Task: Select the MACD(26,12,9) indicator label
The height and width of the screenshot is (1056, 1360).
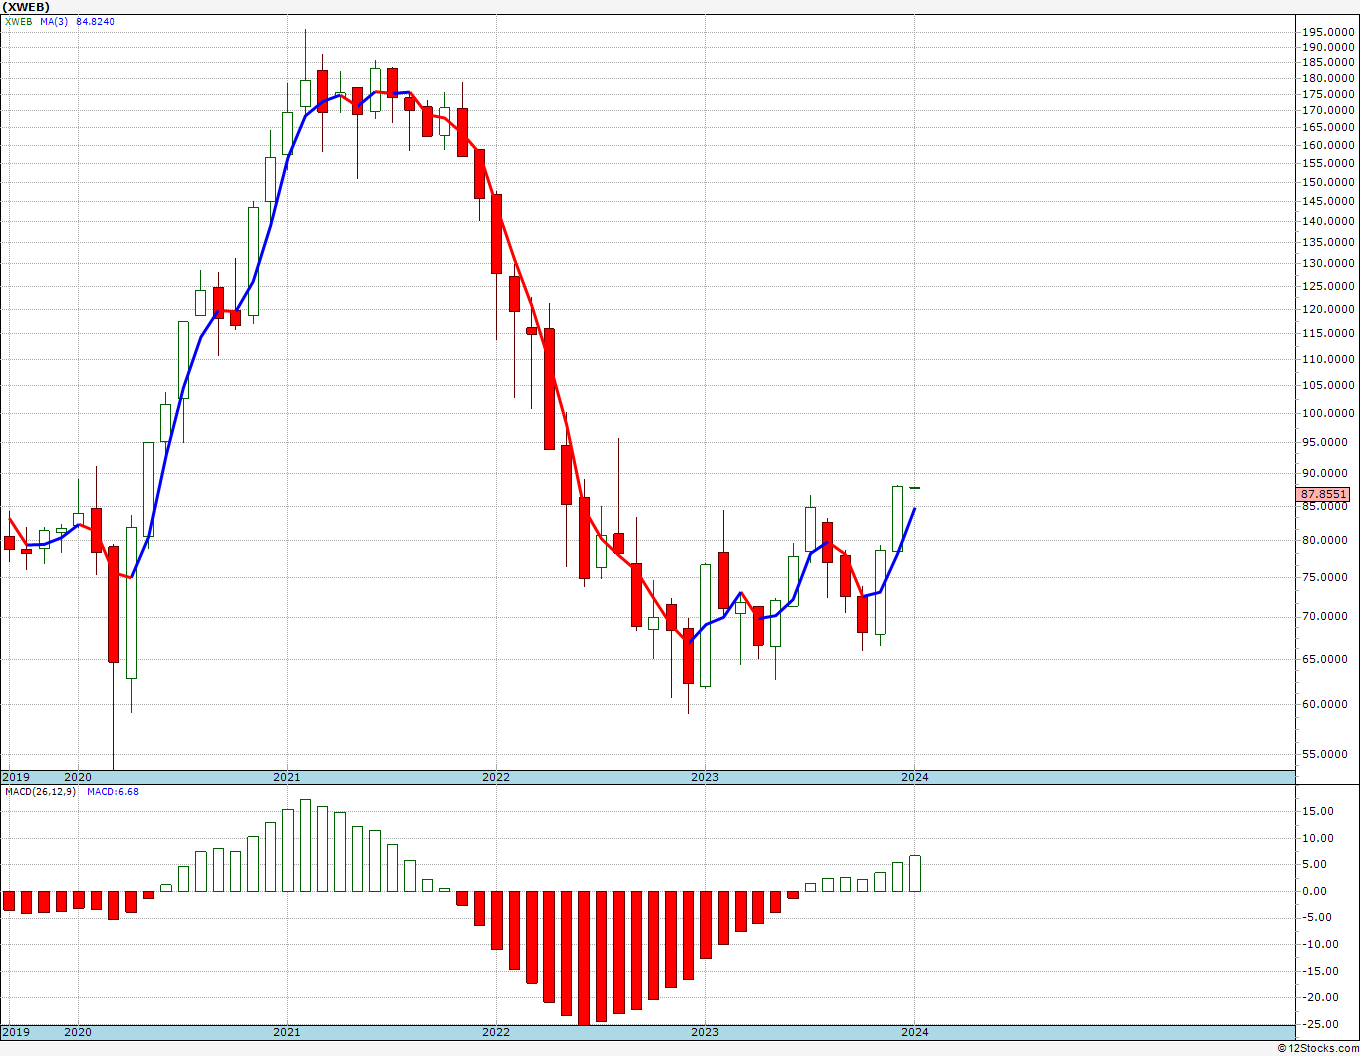Action: click(41, 791)
